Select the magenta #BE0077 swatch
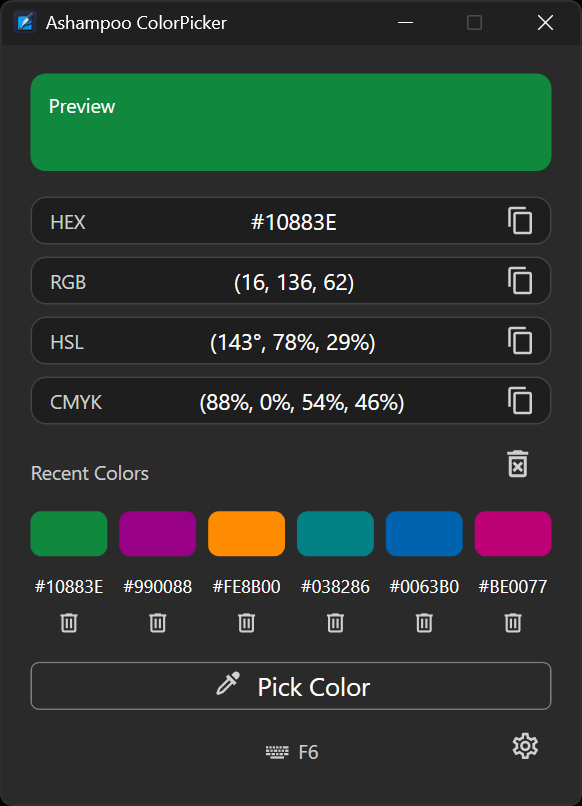The height and width of the screenshot is (806, 582). tap(513, 534)
